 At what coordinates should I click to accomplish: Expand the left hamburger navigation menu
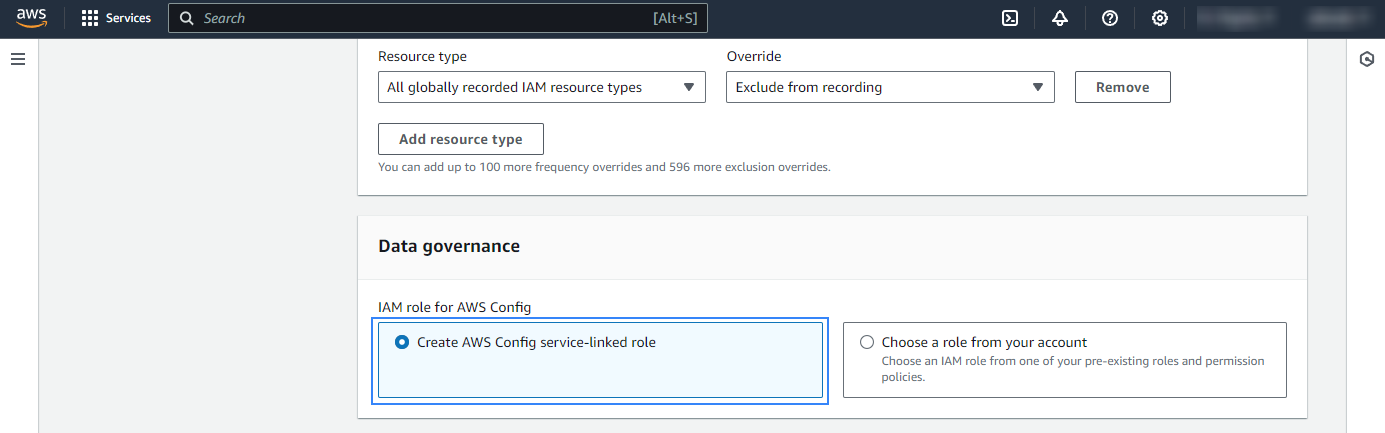click(x=17, y=60)
